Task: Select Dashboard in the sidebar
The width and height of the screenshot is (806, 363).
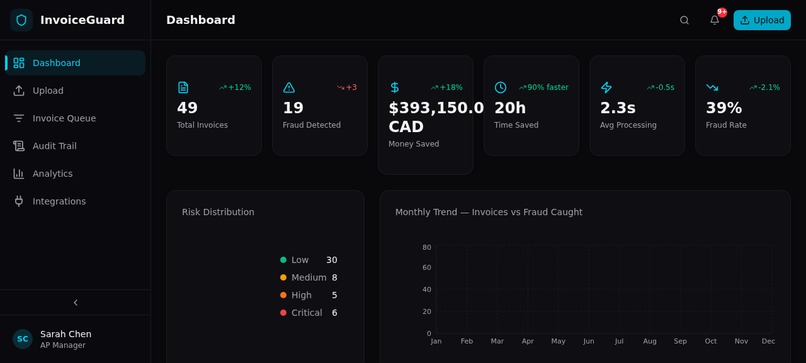Action: [x=75, y=63]
